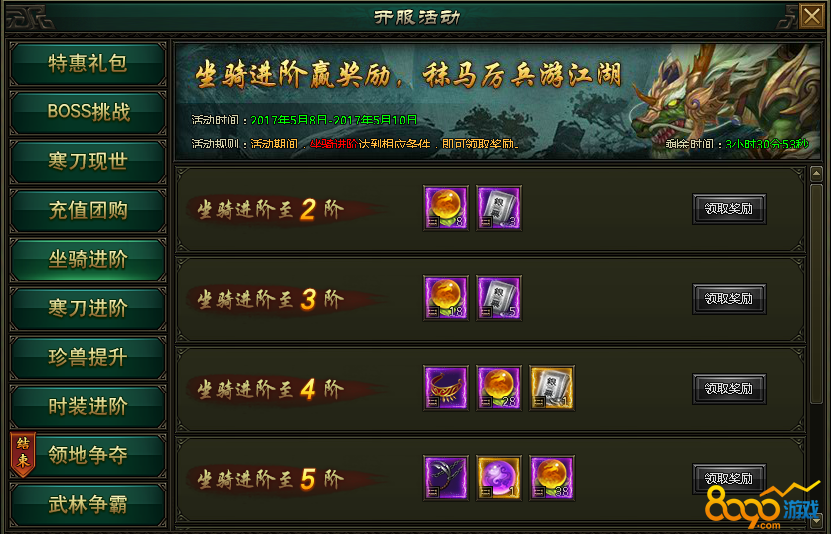
Task: Click the red belt equipment icon in tier 4
Action: [x=446, y=388]
